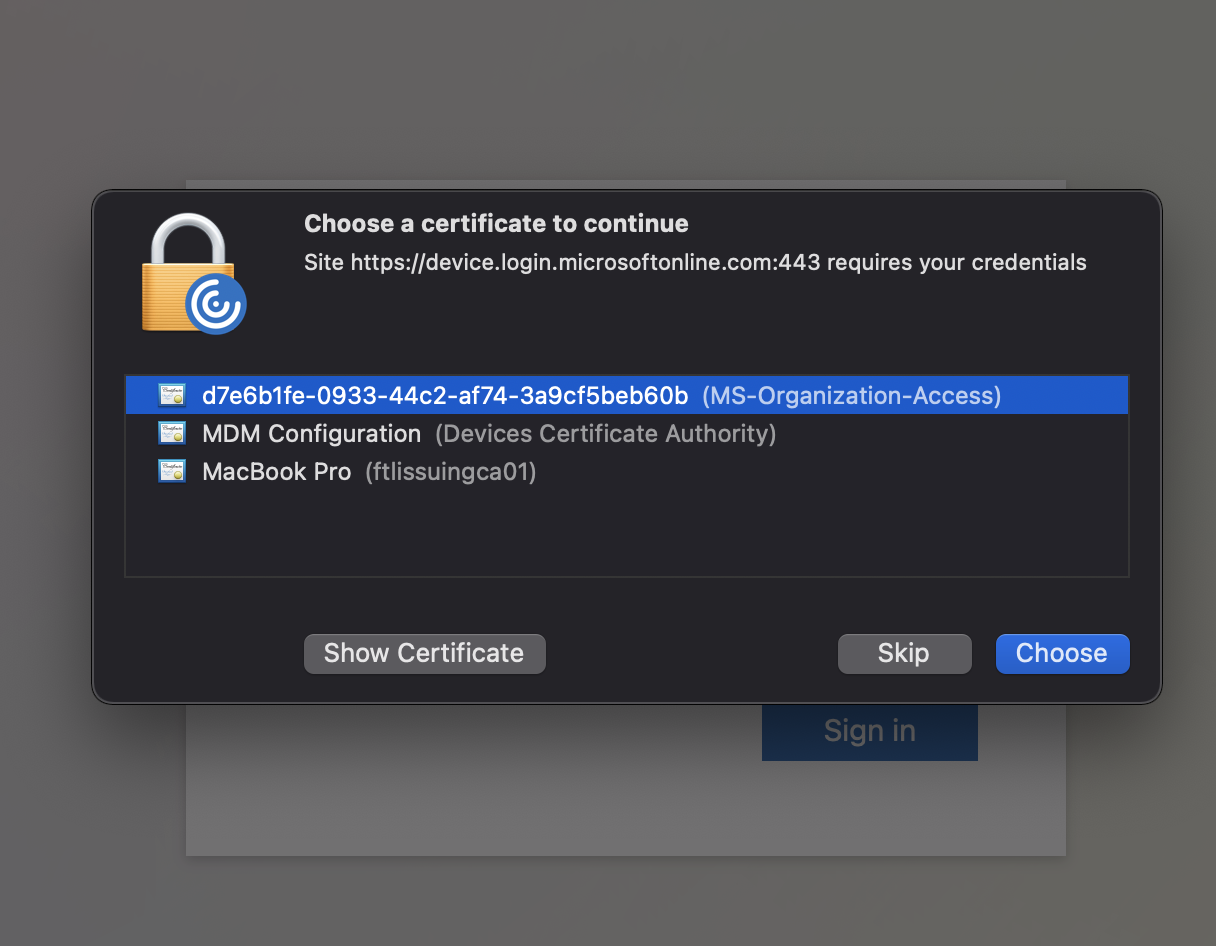Image resolution: width=1216 pixels, height=946 pixels.
Task: Click the certificate icon beside MDM Configuration
Action: (172, 433)
